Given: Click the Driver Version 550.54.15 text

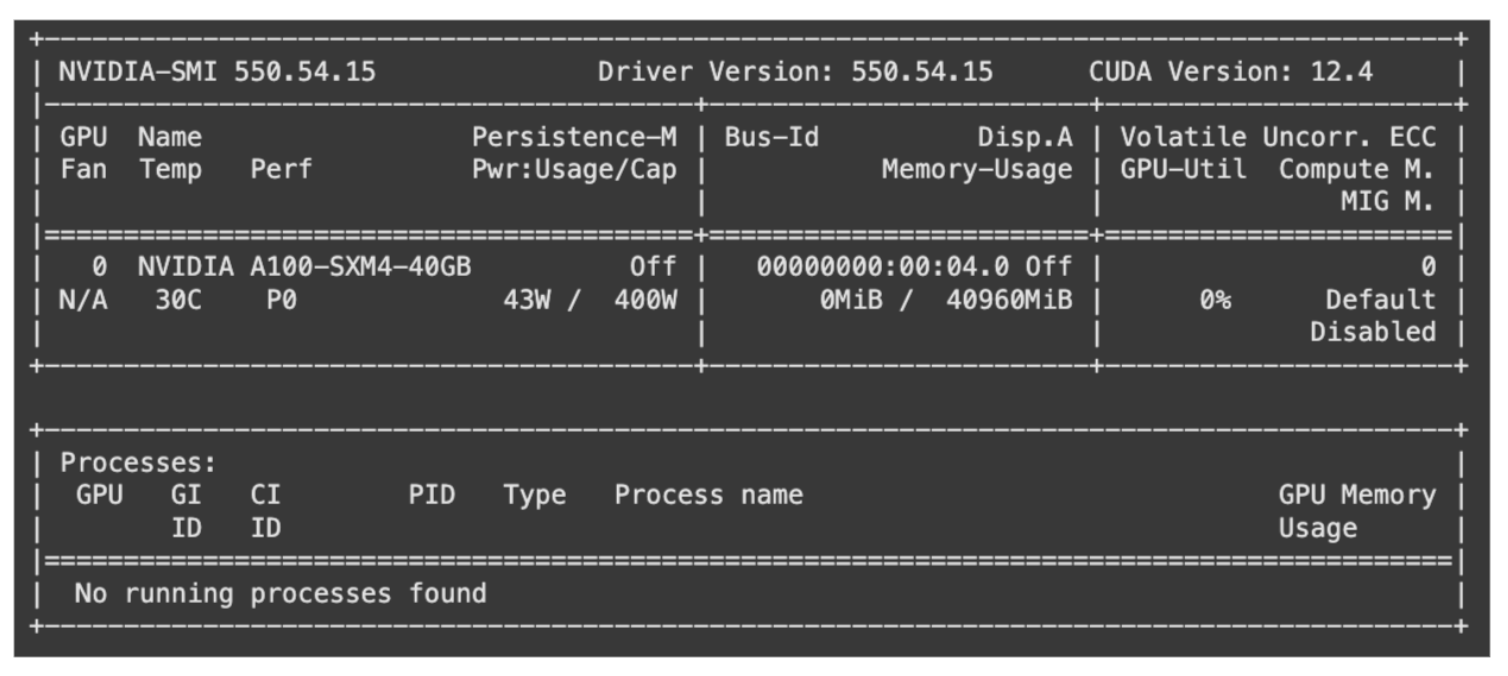Looking at the screenshot, I should 795,72.
